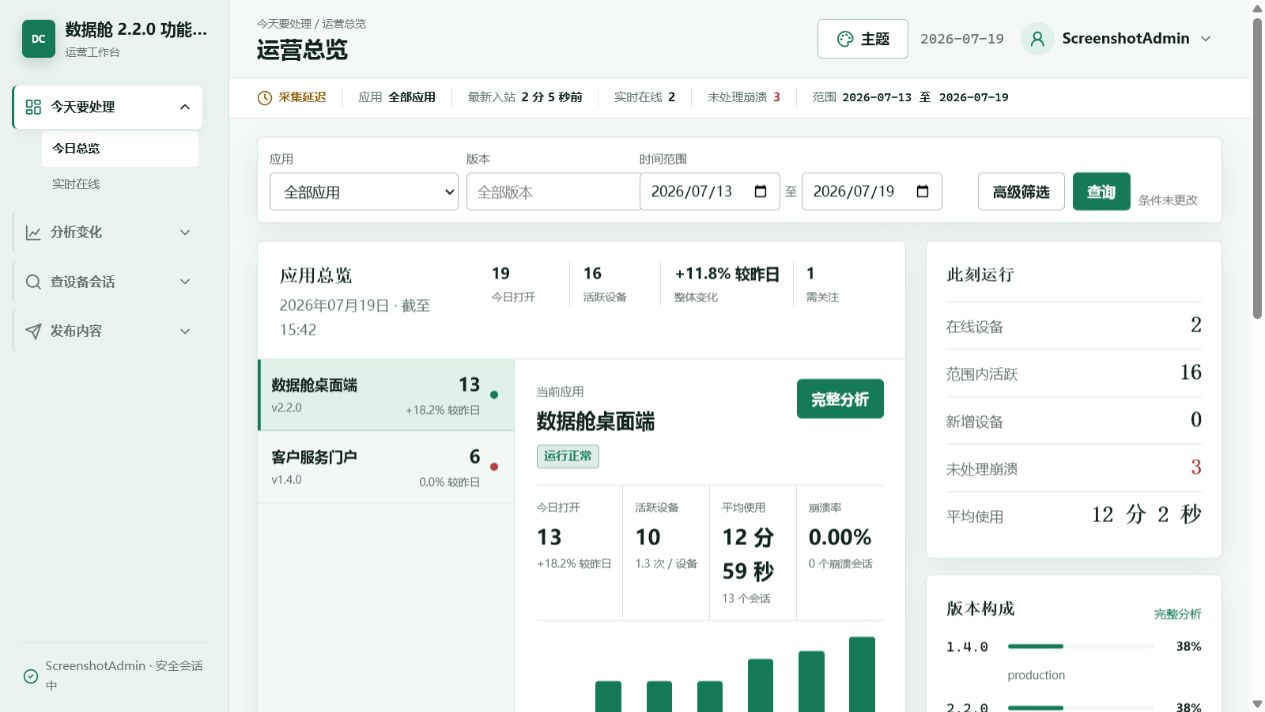Click the +11.8% 较昨日 overall change stat
The height and width of the screenshot is (712, 1265).
727,283
